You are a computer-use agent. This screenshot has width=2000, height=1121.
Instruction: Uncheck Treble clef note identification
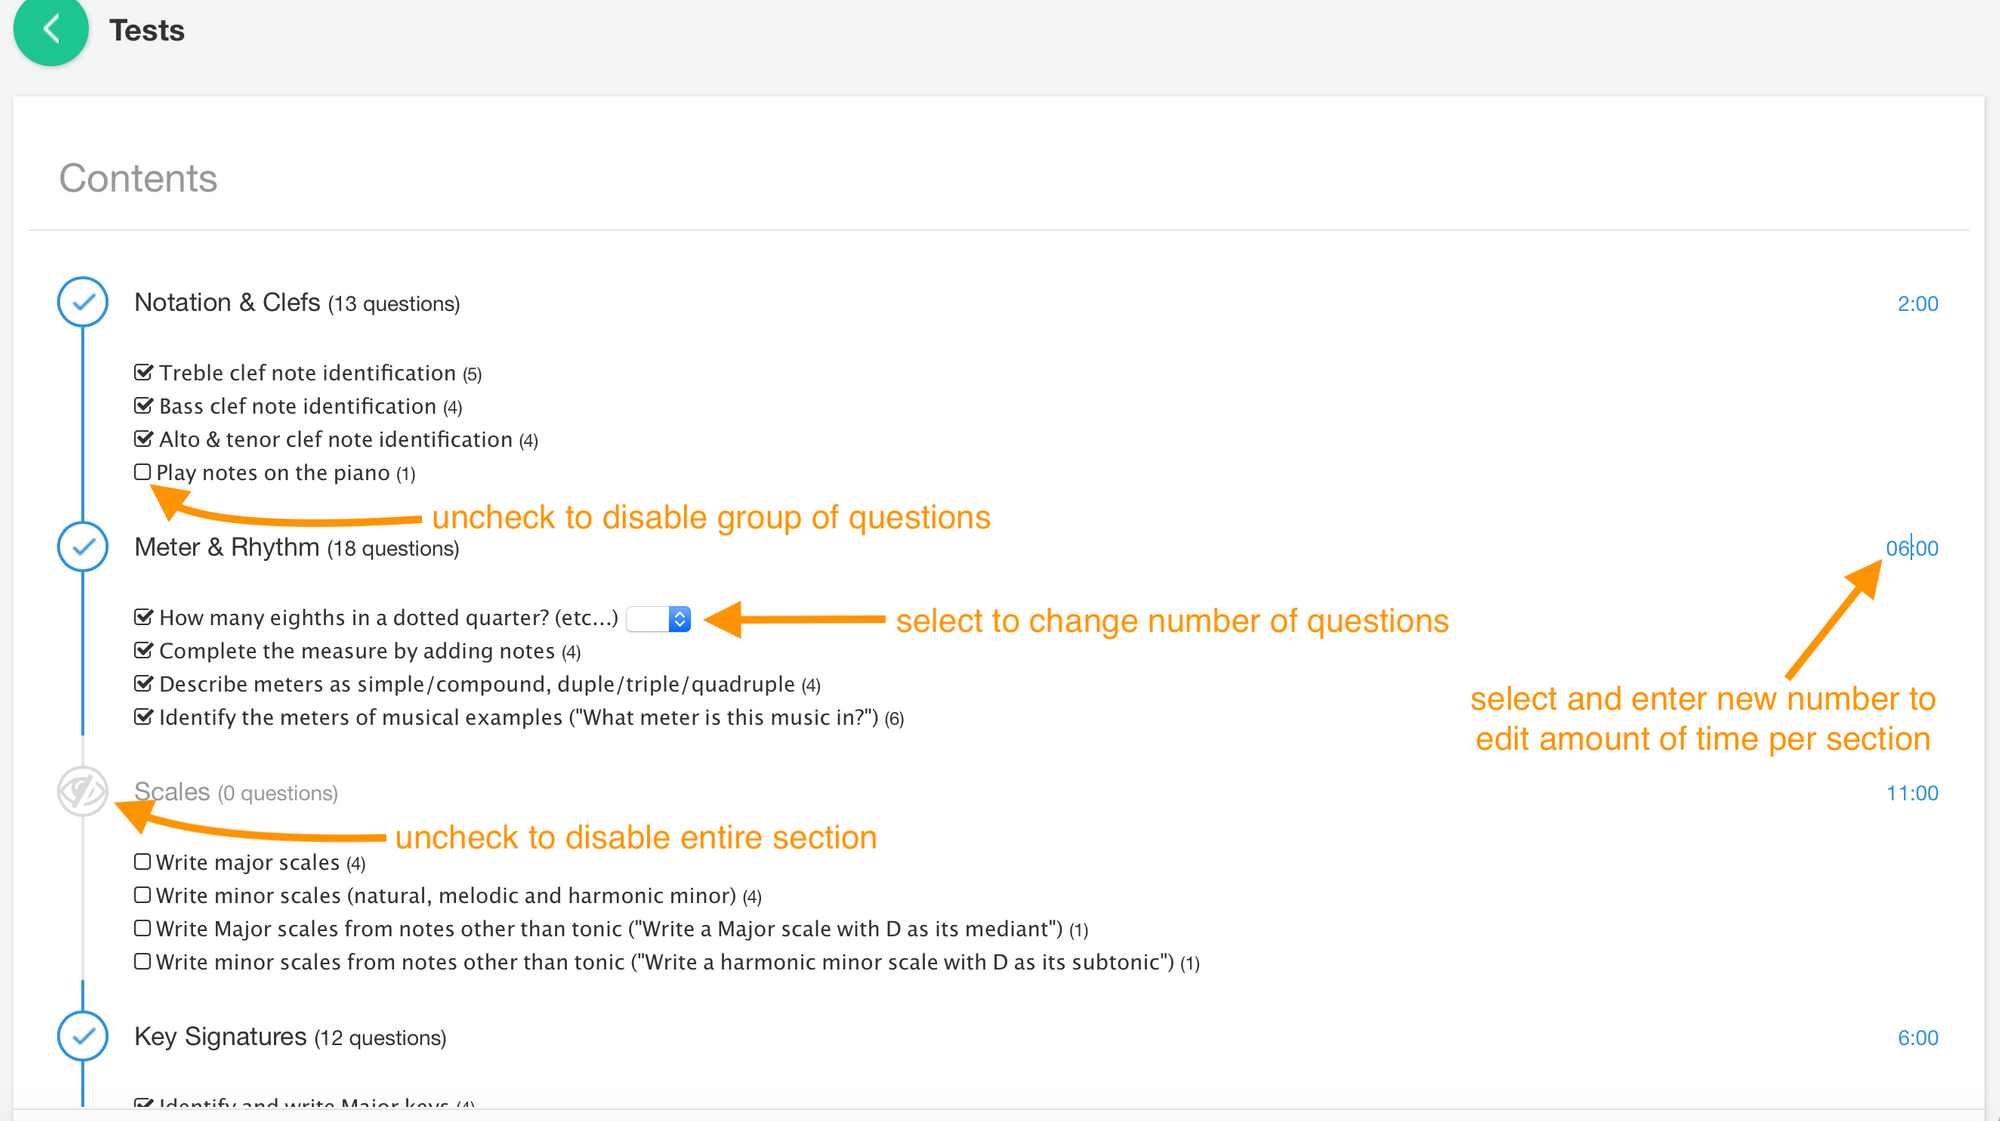click(143, 372)
